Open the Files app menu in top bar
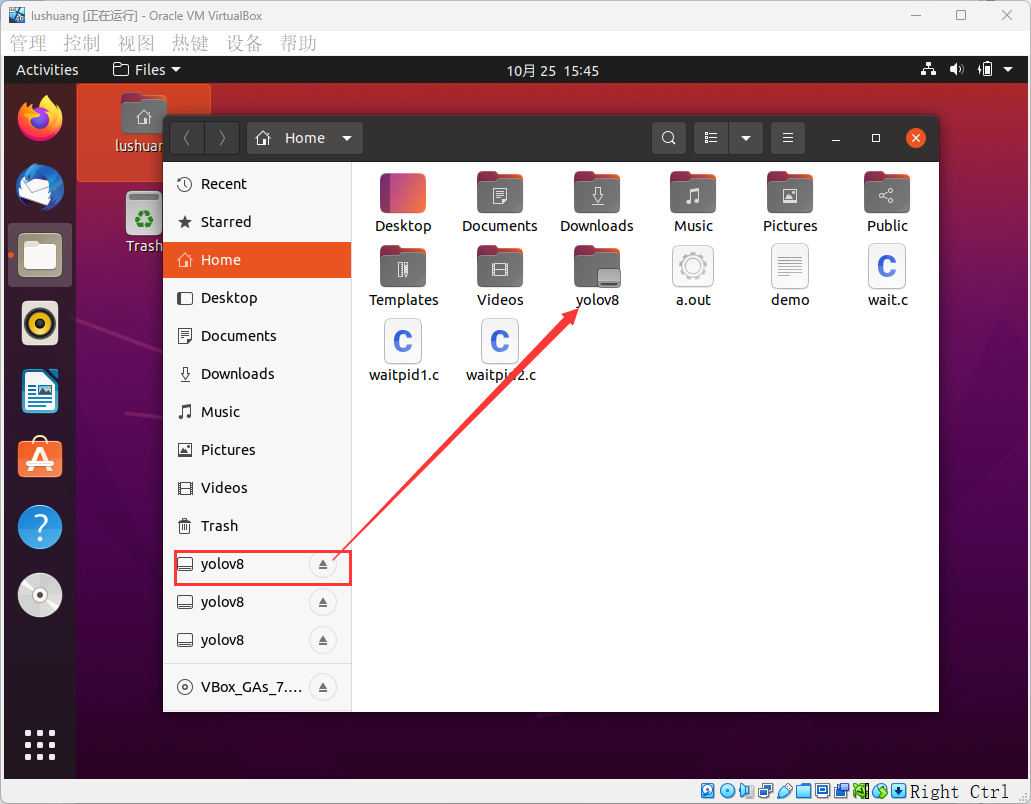The width and height of the screenshot is (1031, 804). pos(147,70)
